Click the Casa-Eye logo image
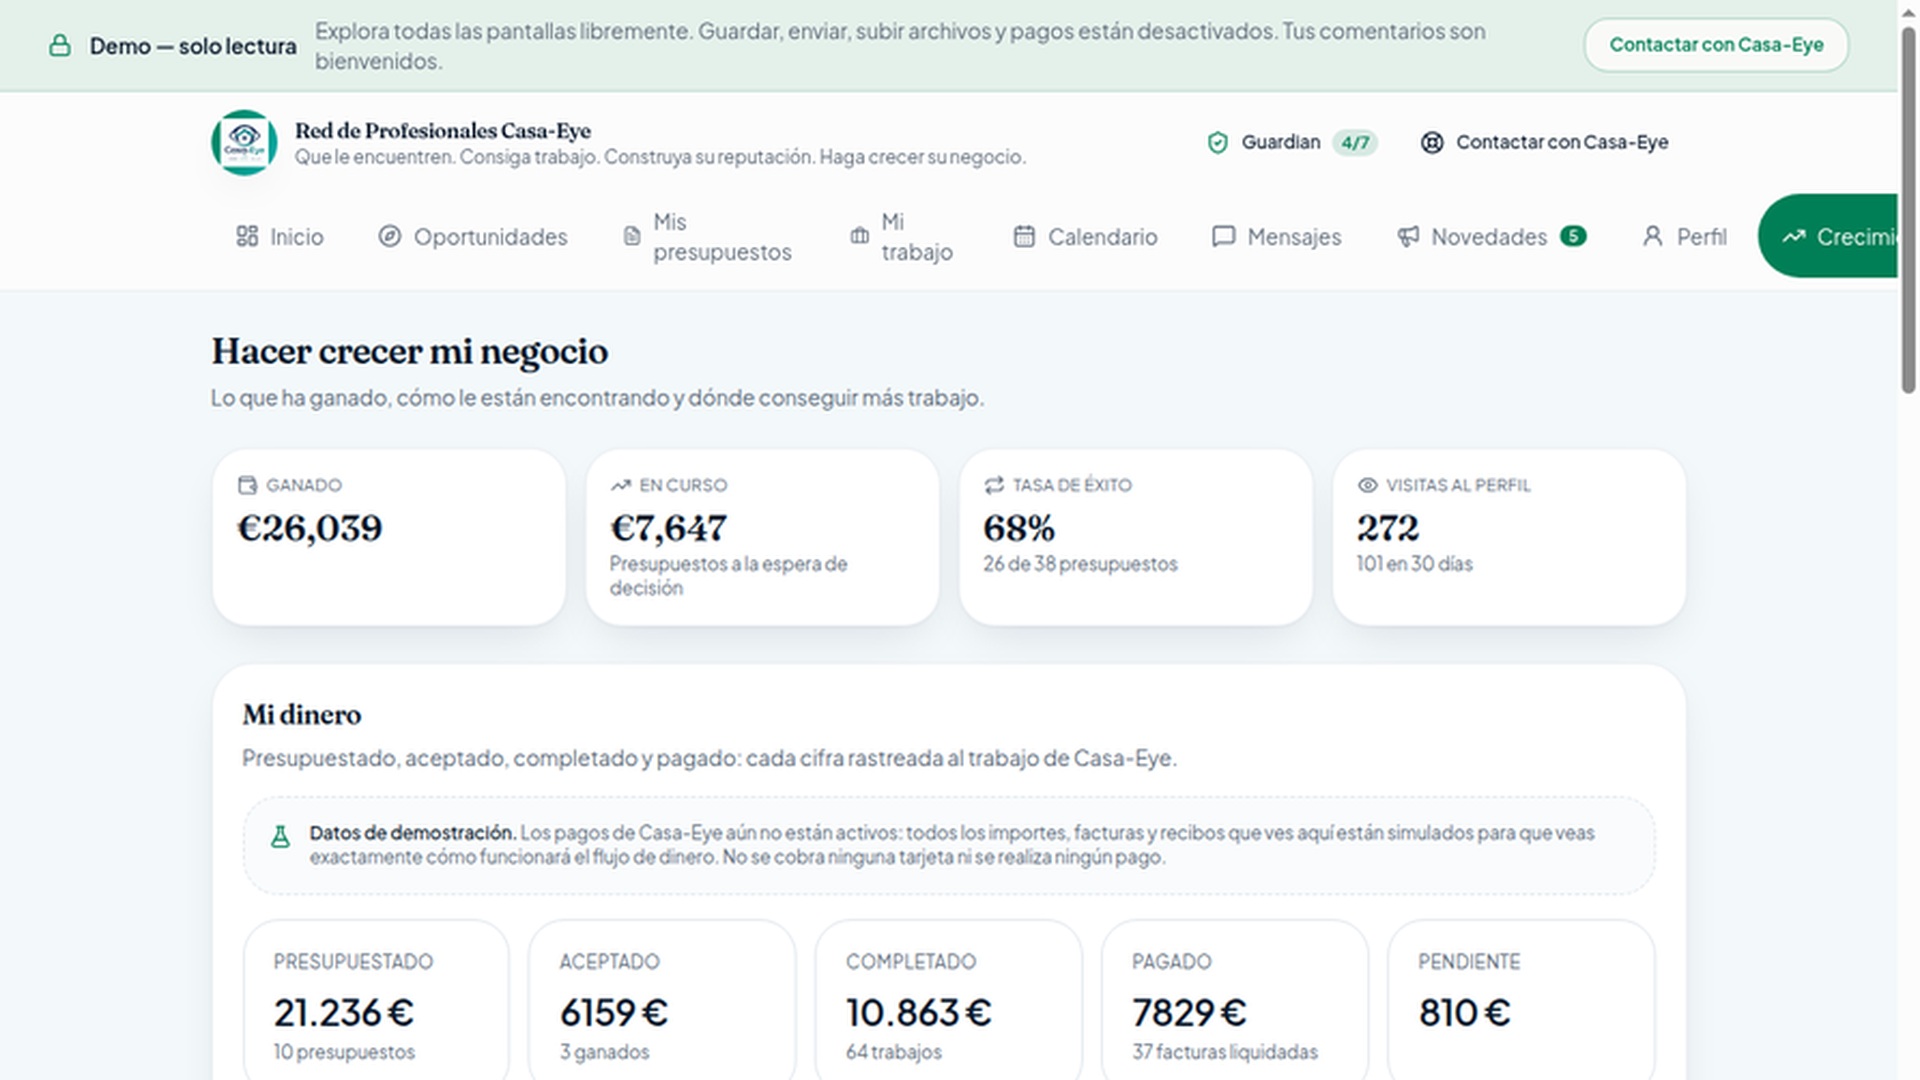1920x1080 pixels. pos(244,142)
